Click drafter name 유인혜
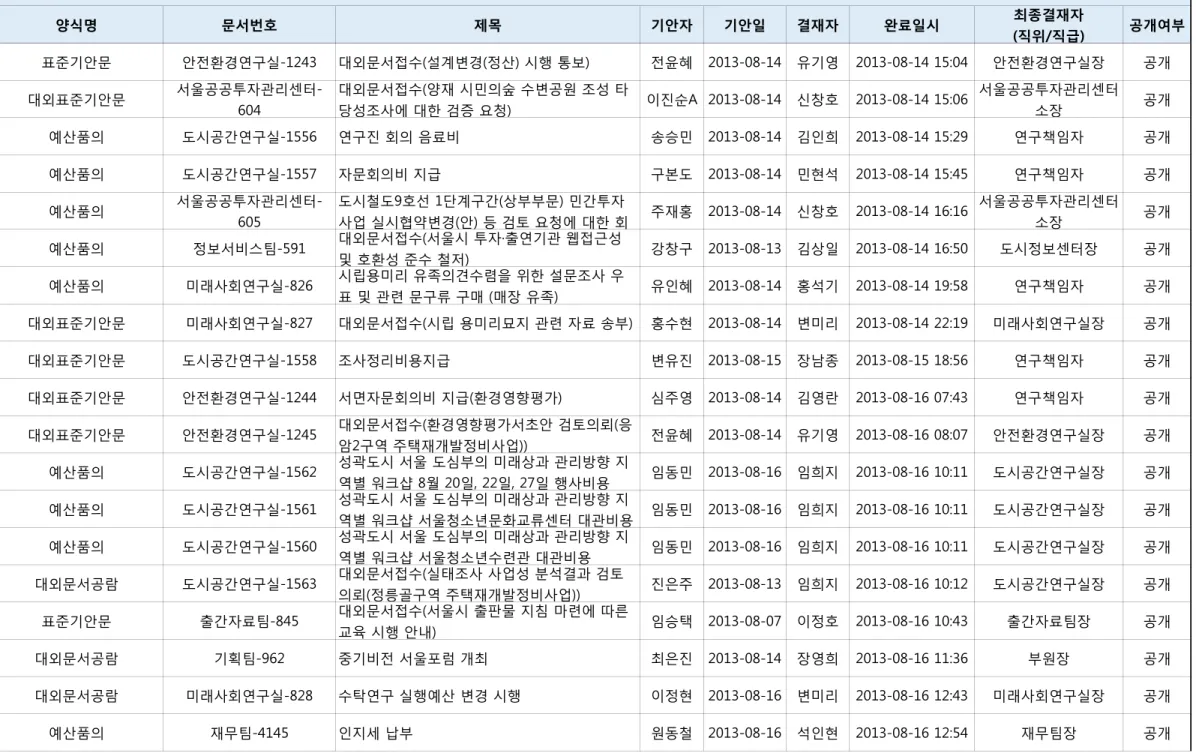The image size is (1196, 753). pyautogui.click(x=671, y=286)
